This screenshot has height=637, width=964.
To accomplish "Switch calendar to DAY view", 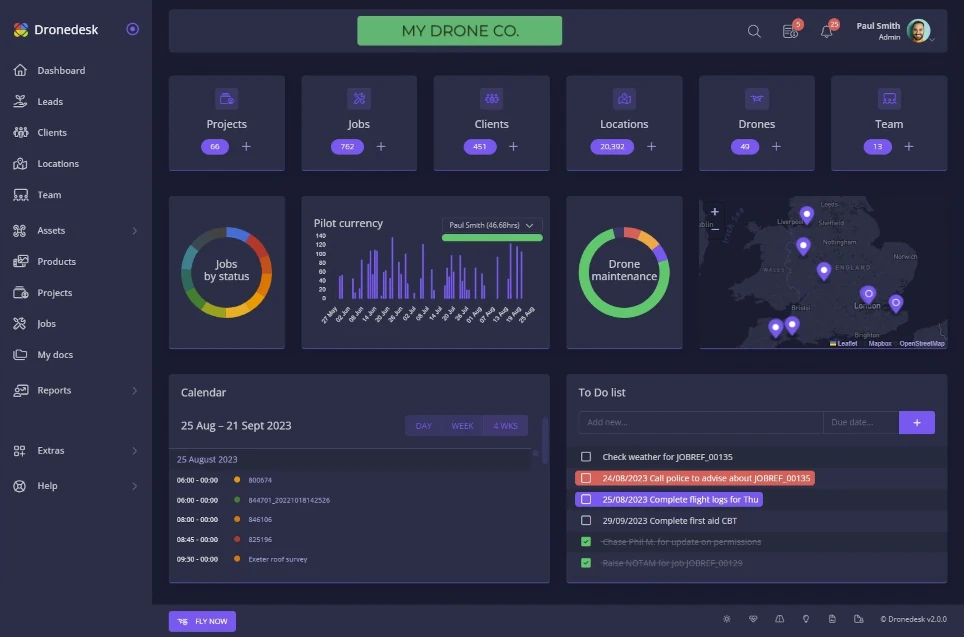I will point(424,425).
